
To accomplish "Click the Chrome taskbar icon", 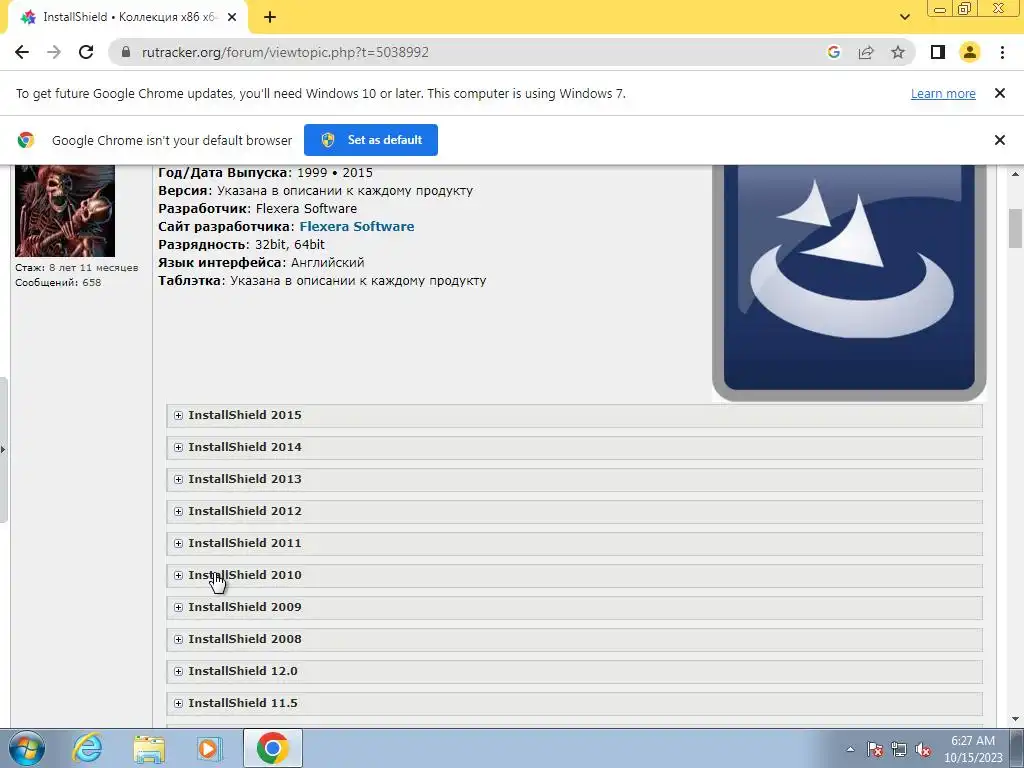I will coord(272,748).
